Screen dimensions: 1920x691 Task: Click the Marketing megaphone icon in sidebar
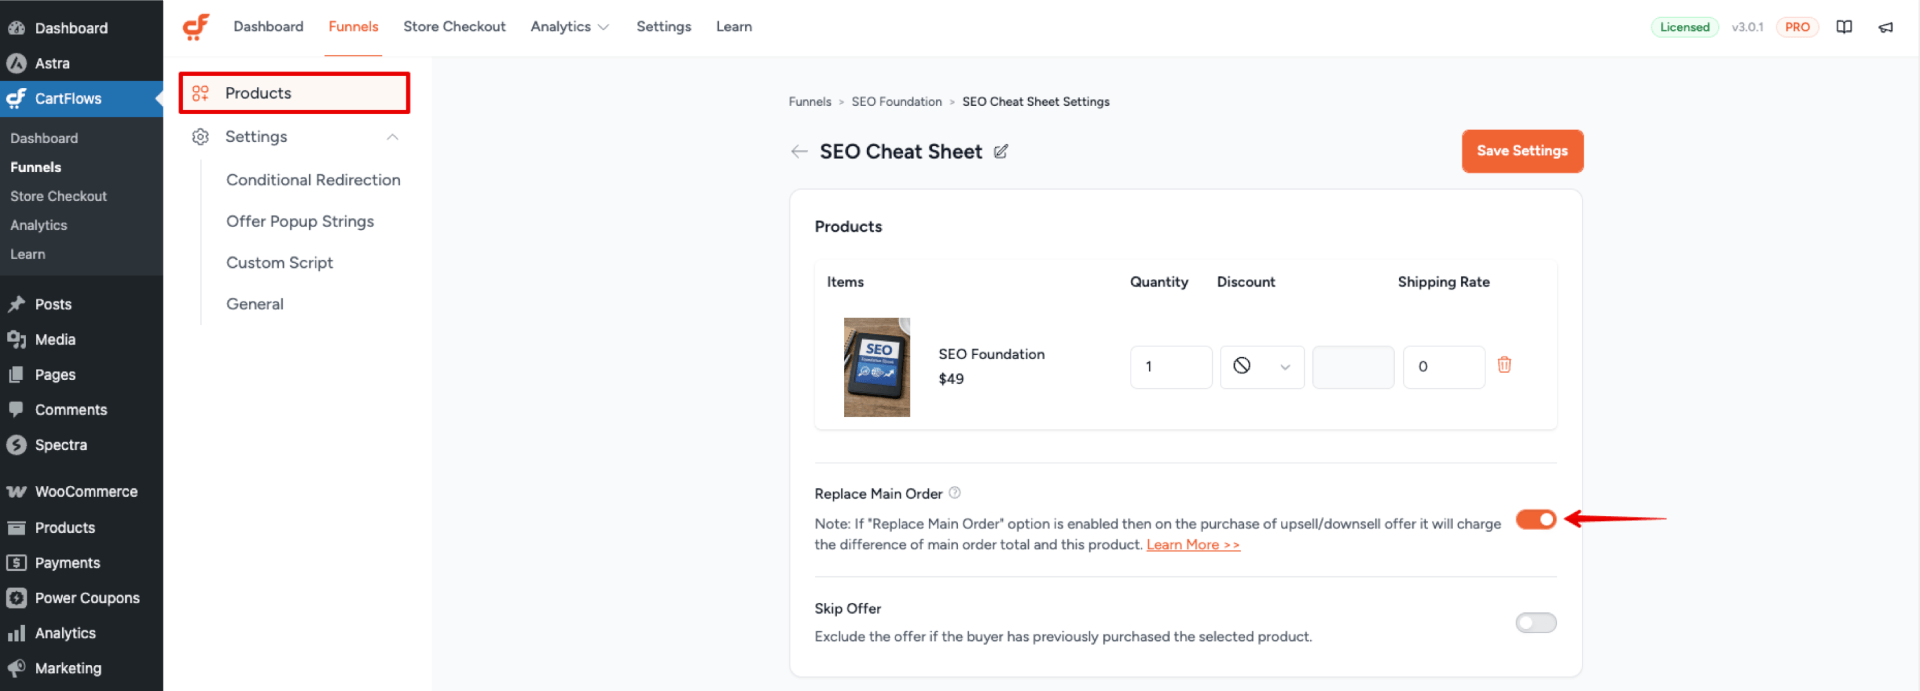pos(17,668)
